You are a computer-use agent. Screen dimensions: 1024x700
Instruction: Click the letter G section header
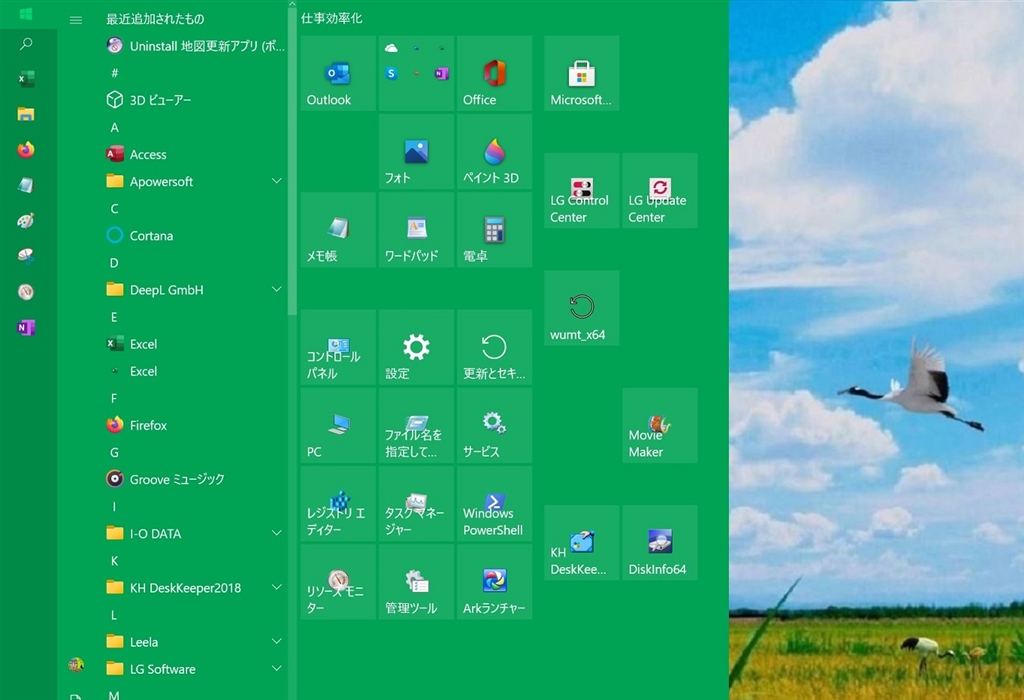(114, 453)
